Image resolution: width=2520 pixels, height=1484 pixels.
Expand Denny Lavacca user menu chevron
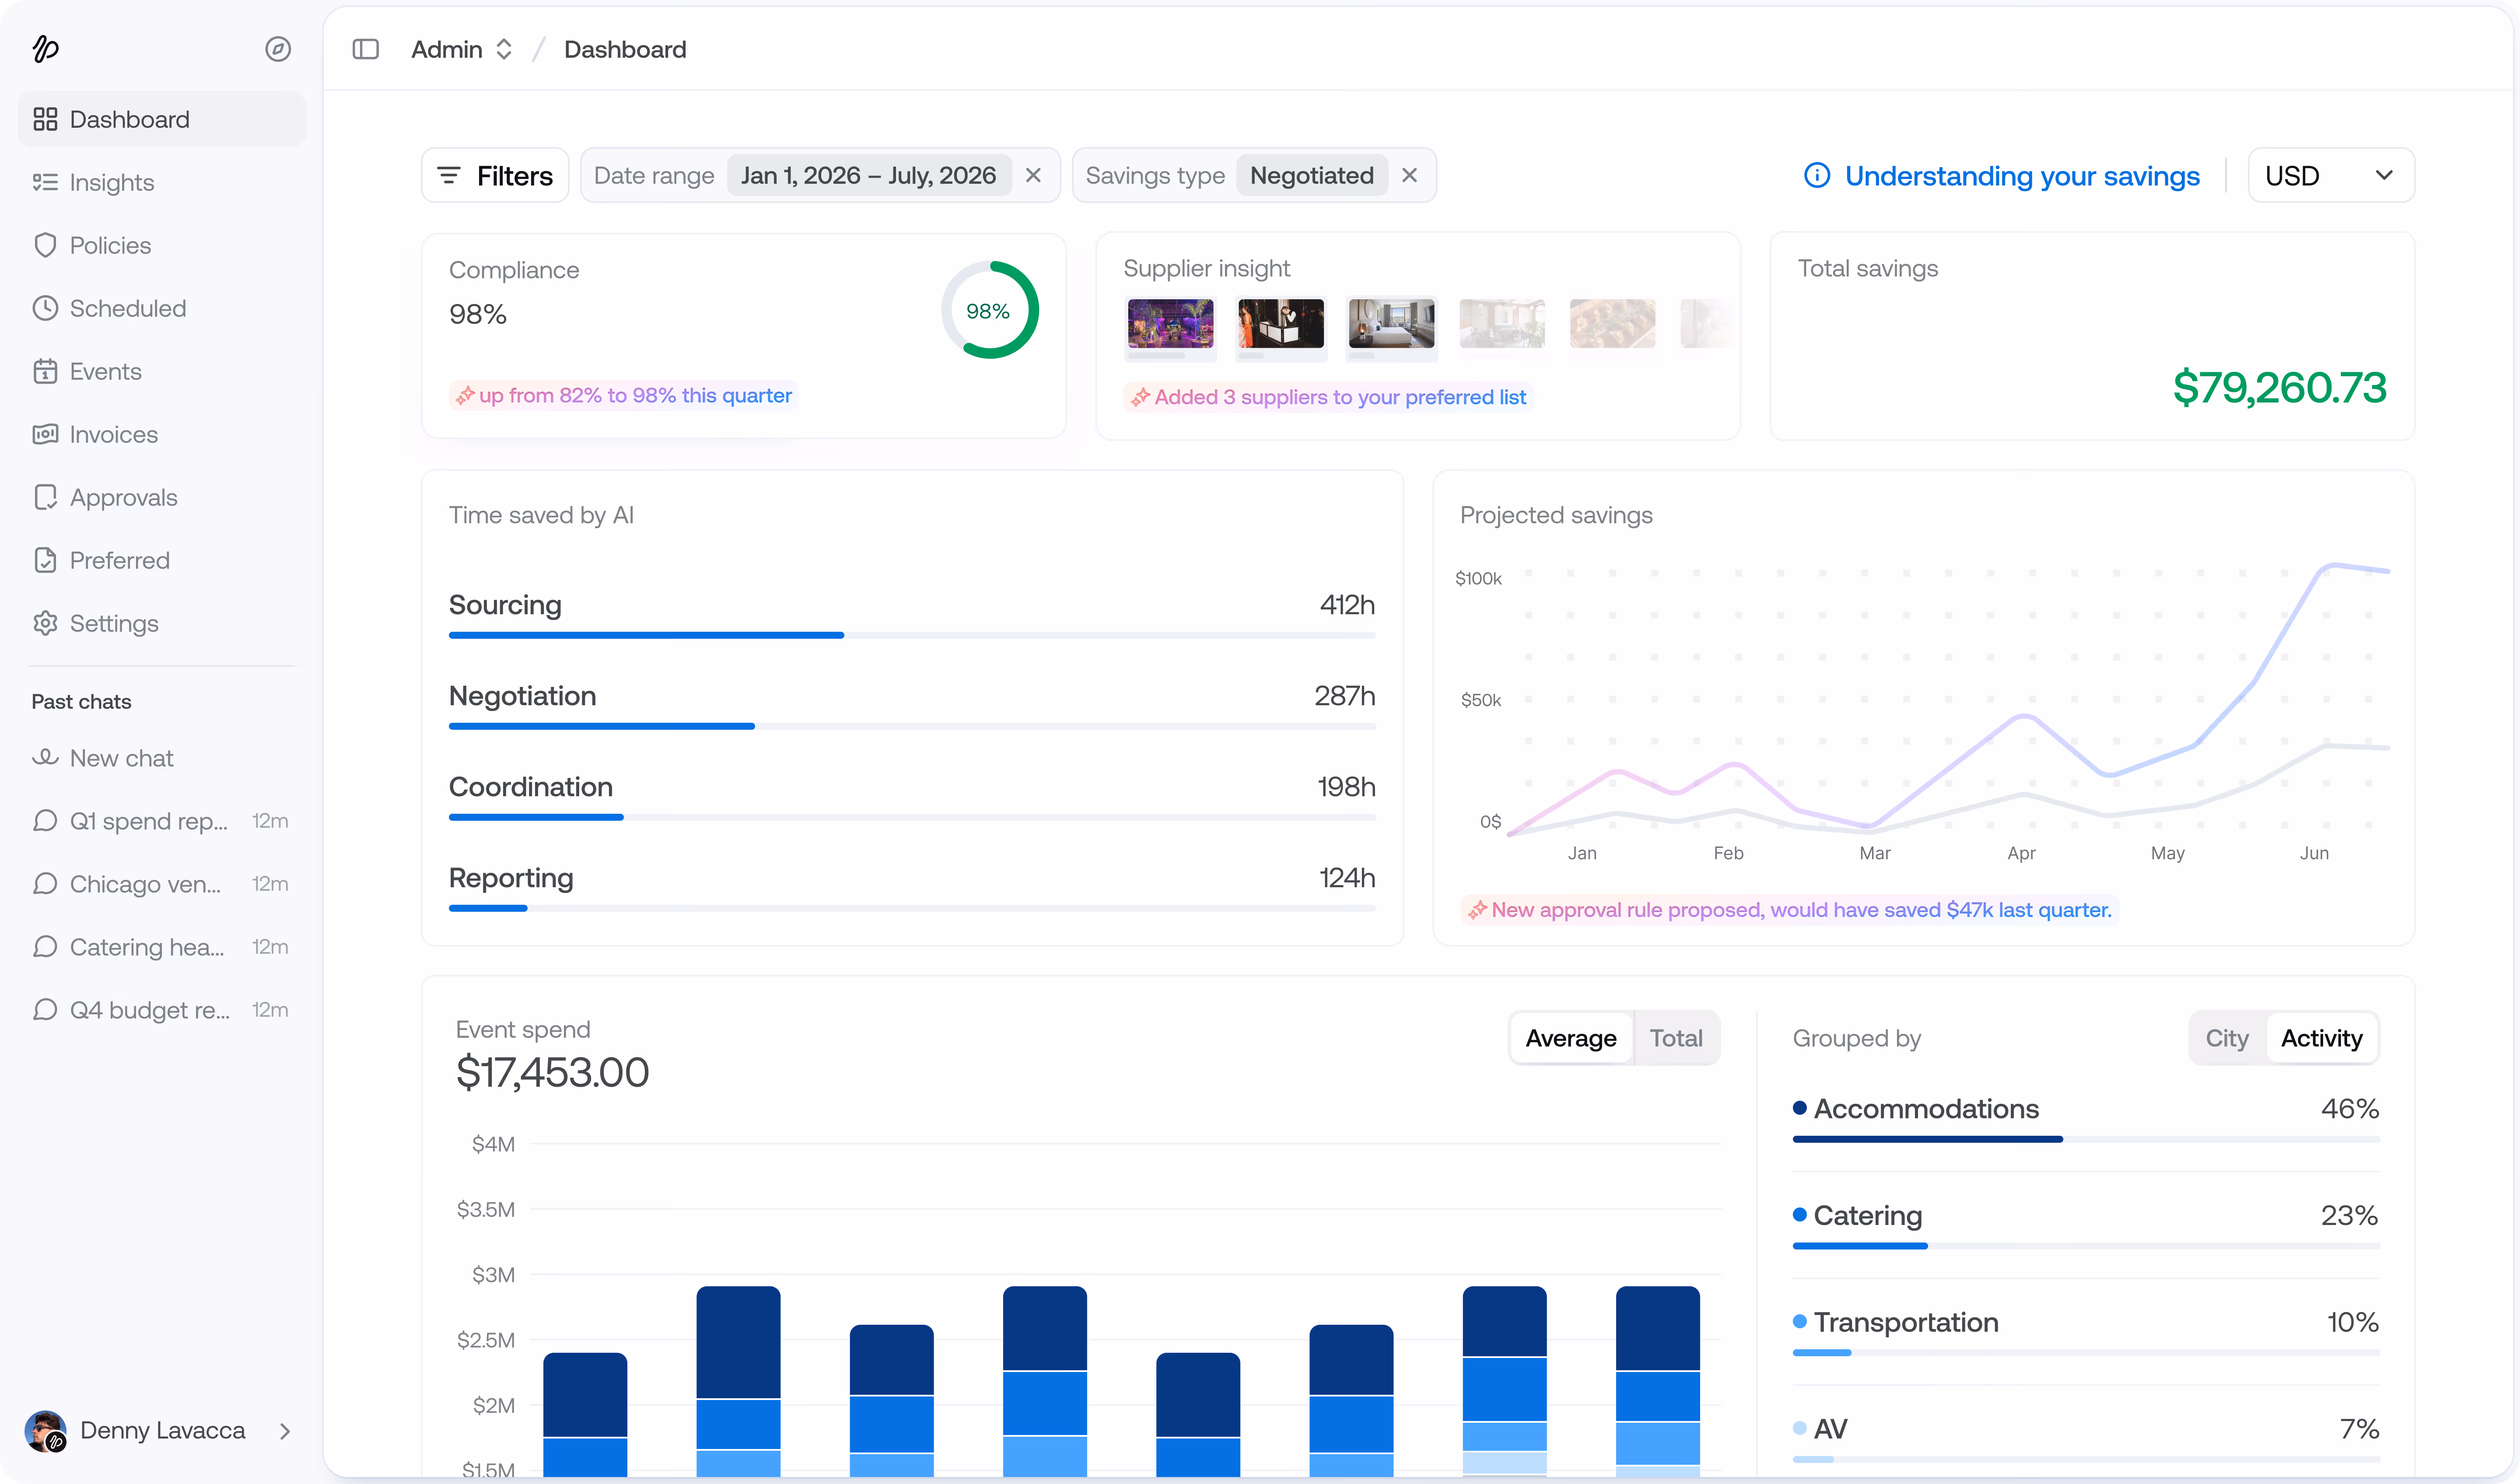(x=285, y=1431)
